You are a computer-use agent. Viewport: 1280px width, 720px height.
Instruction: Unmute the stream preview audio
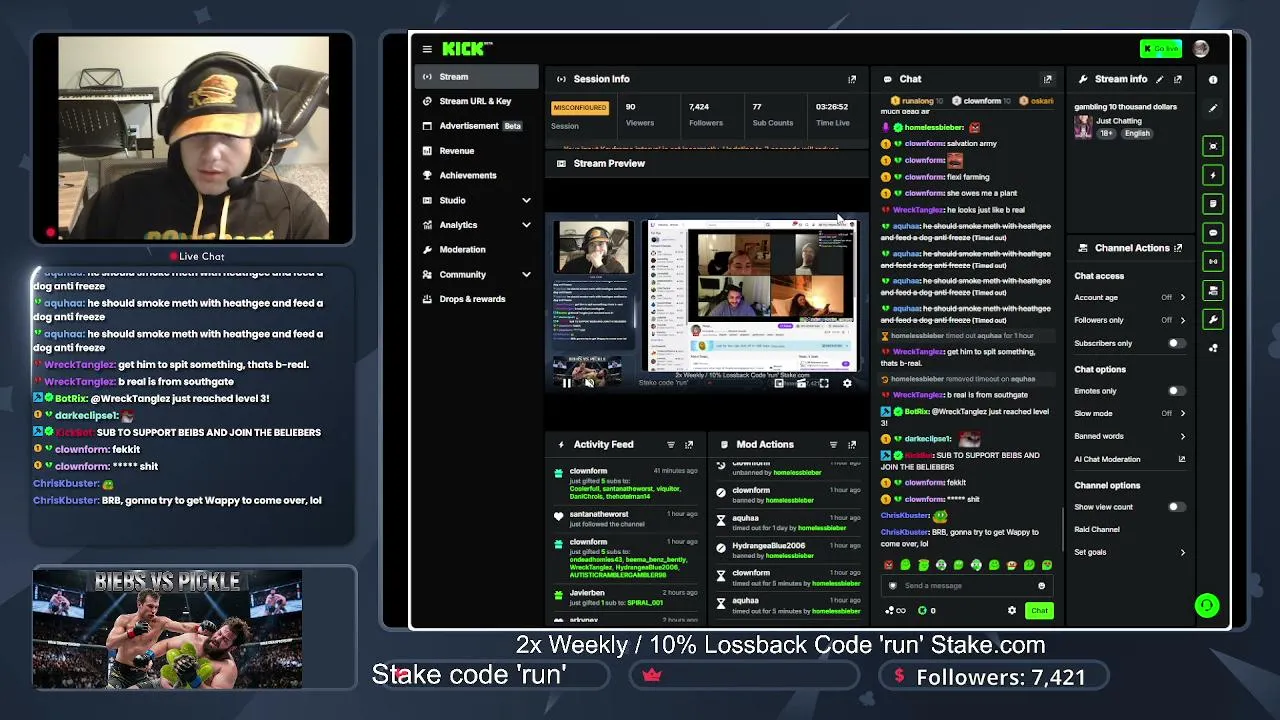tap(588, 383)
